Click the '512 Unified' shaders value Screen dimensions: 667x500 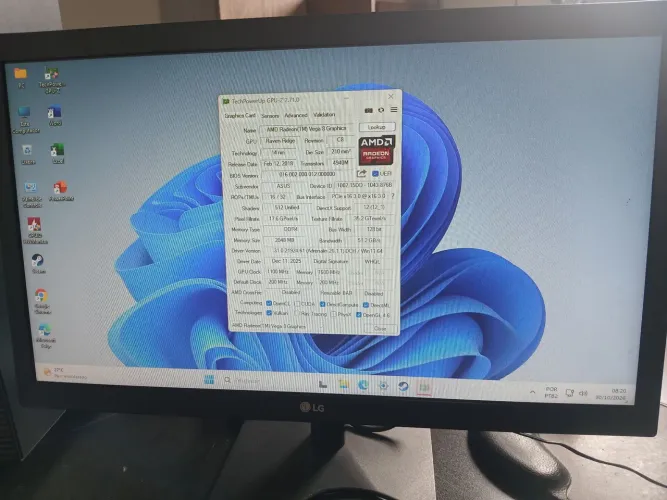coord(287,208)
